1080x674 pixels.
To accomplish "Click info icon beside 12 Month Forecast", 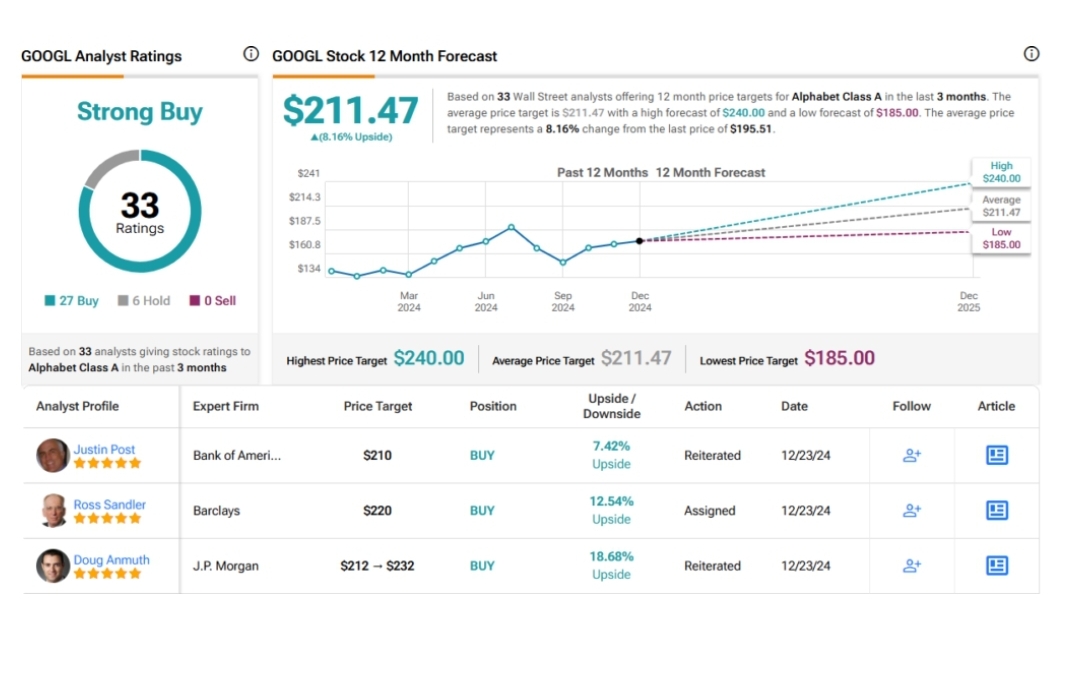I will (x=1031, y=54).
